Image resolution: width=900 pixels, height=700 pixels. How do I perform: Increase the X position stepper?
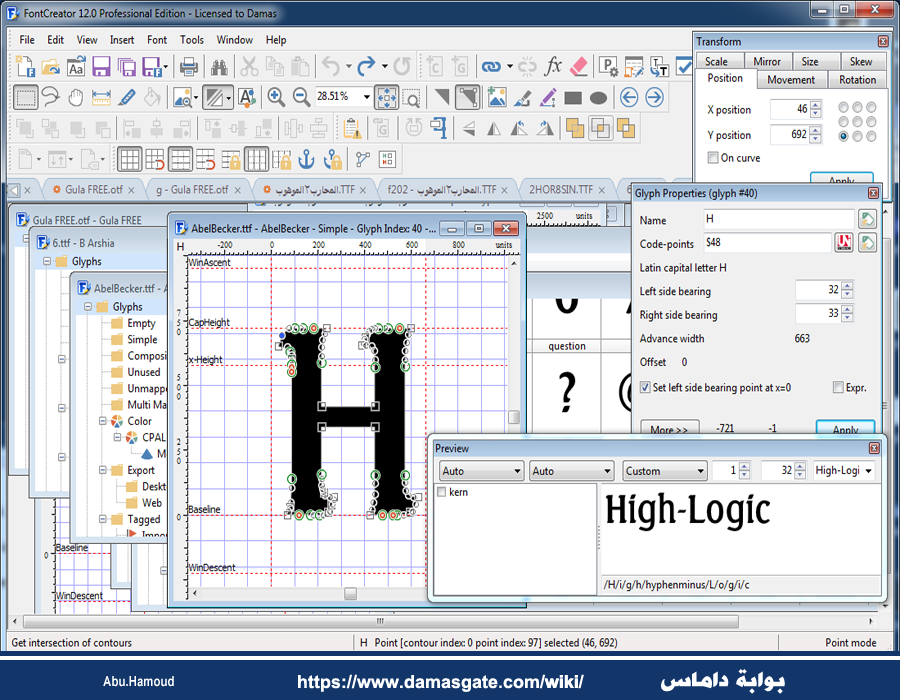coord(816,105)
